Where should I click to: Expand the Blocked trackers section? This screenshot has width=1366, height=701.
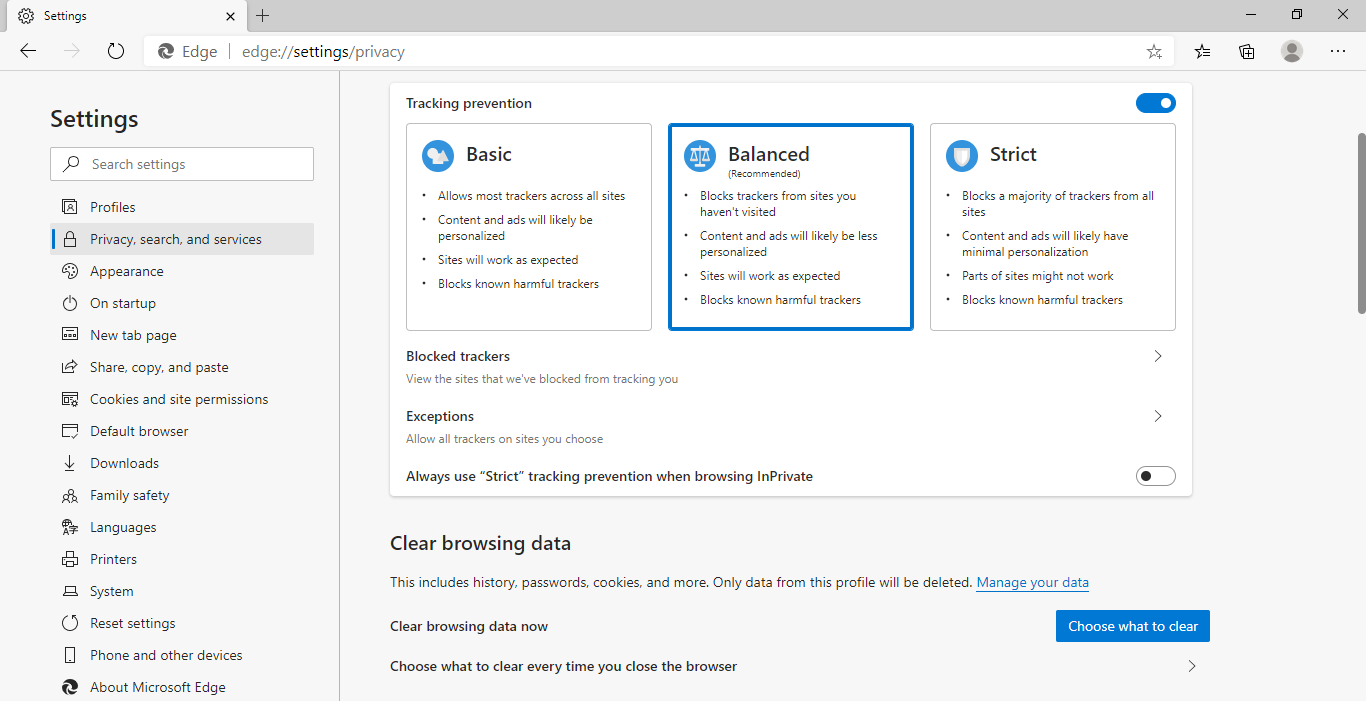click(1158, 356)
